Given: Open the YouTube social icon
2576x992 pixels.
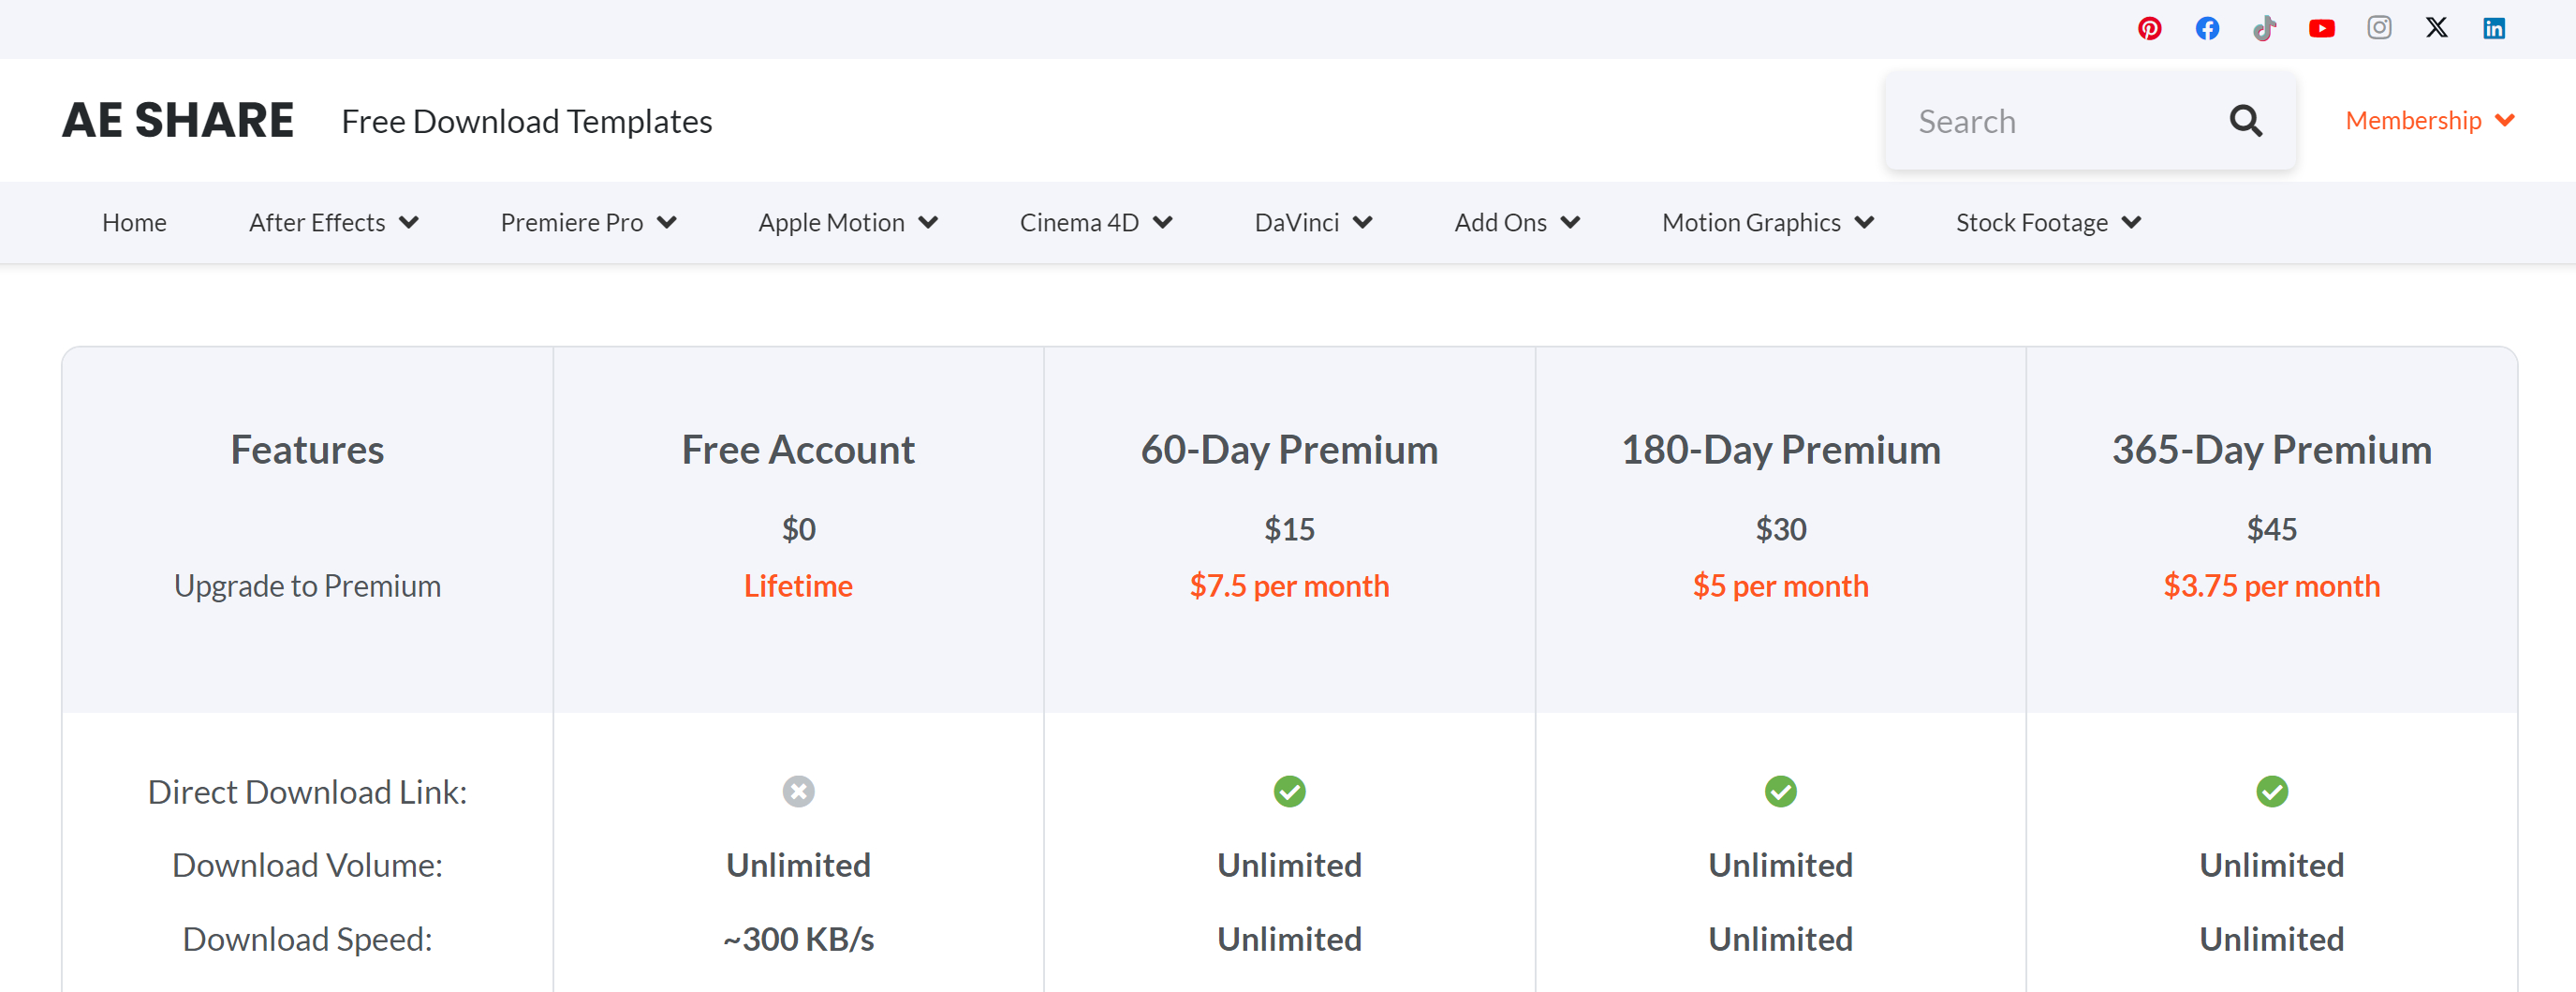Looking at the screenshot, I should click(2321, 28).
